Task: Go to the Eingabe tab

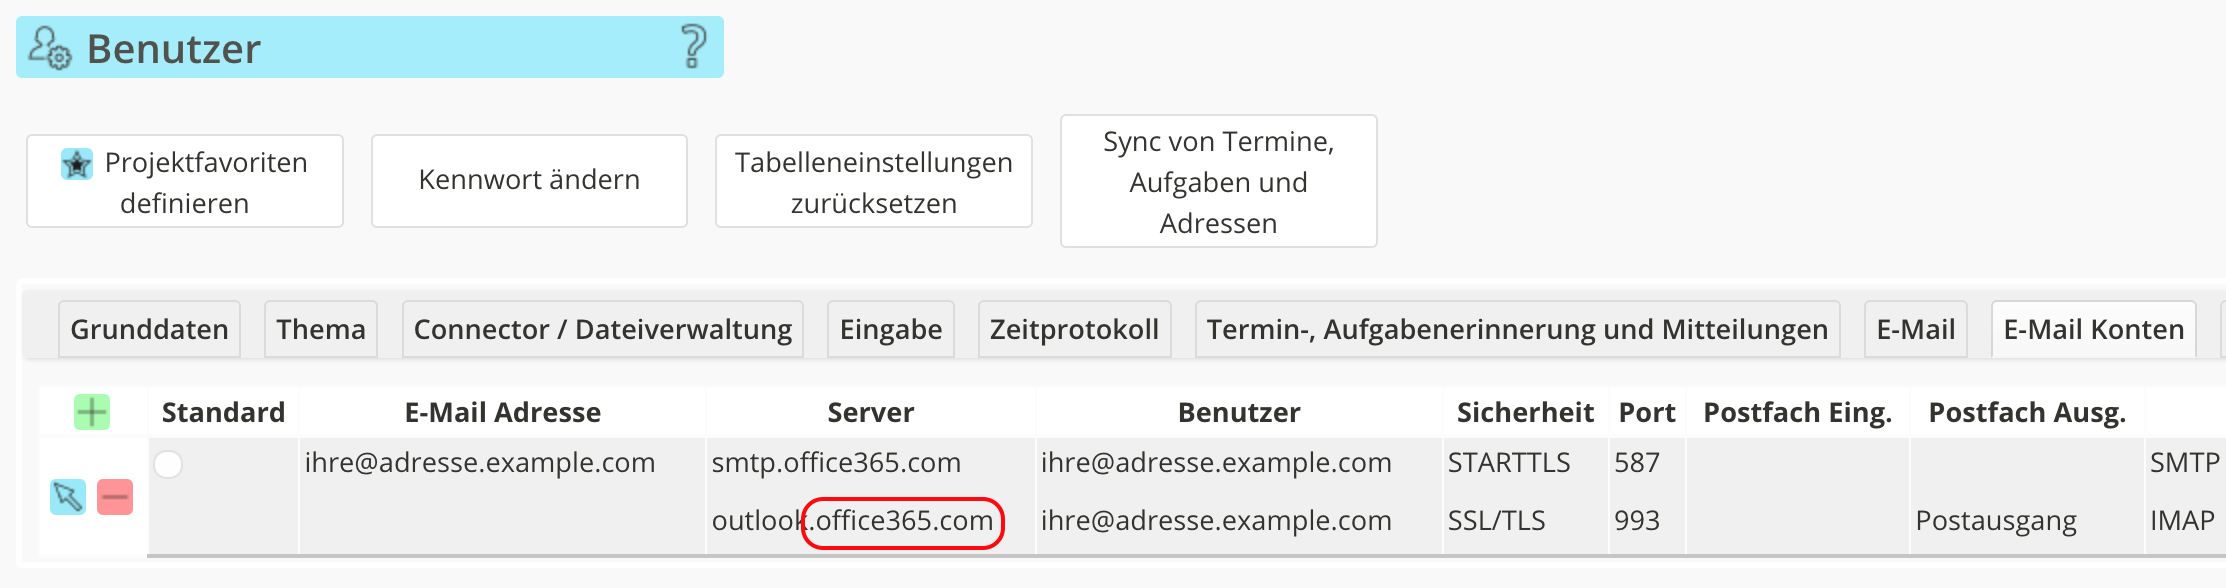Action: [890, 329]
